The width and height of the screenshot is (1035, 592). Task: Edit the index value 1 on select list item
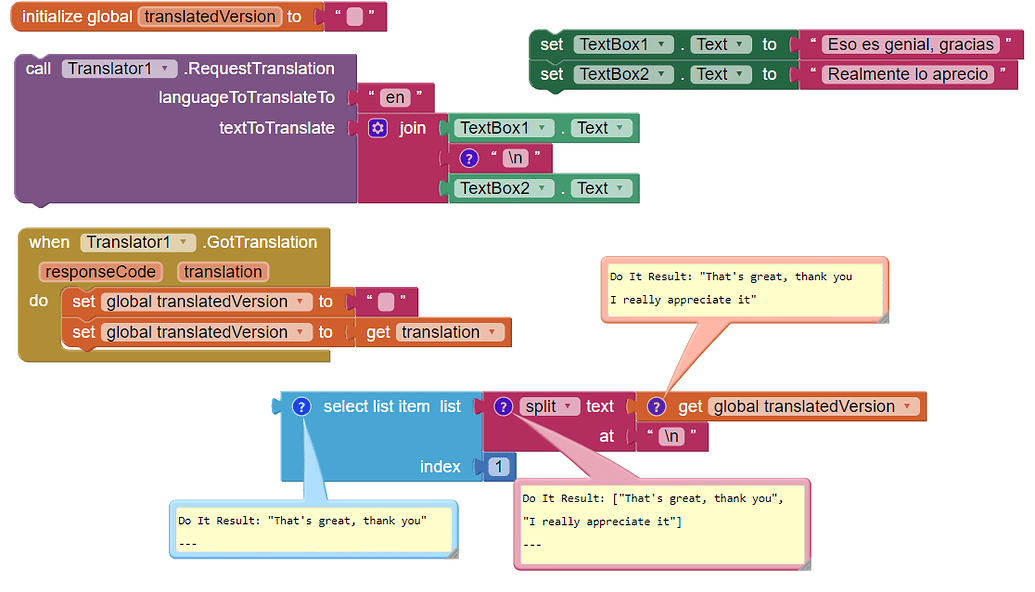point(499,466)
